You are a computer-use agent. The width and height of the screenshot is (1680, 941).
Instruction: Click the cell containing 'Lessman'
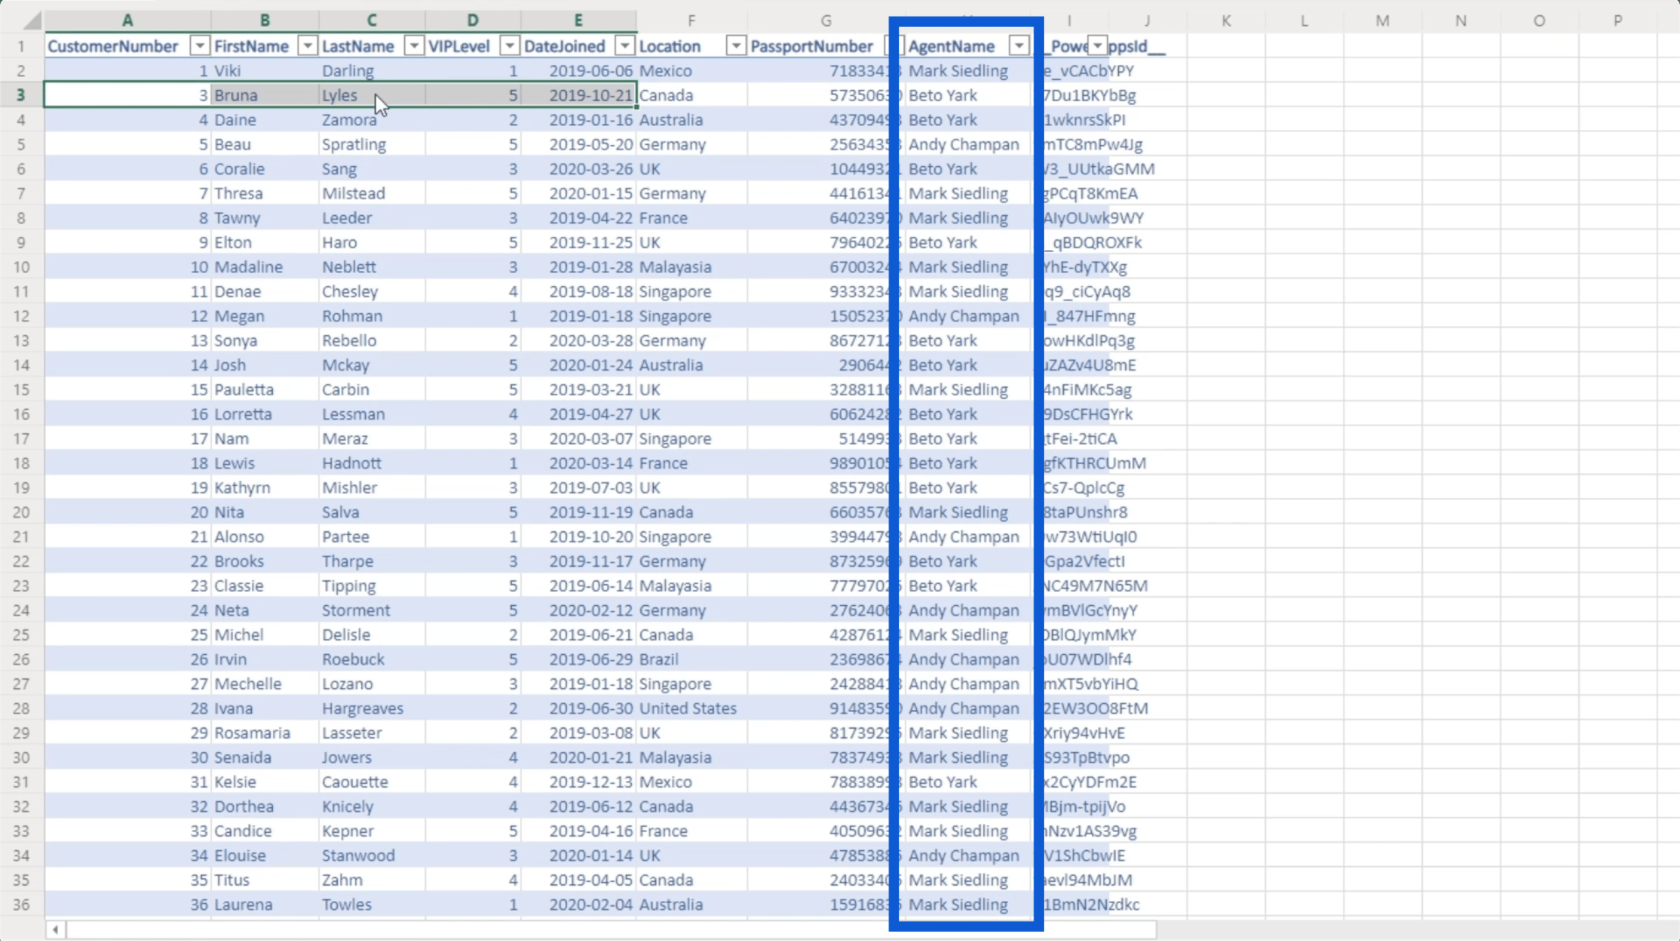[x=372, y=414]
